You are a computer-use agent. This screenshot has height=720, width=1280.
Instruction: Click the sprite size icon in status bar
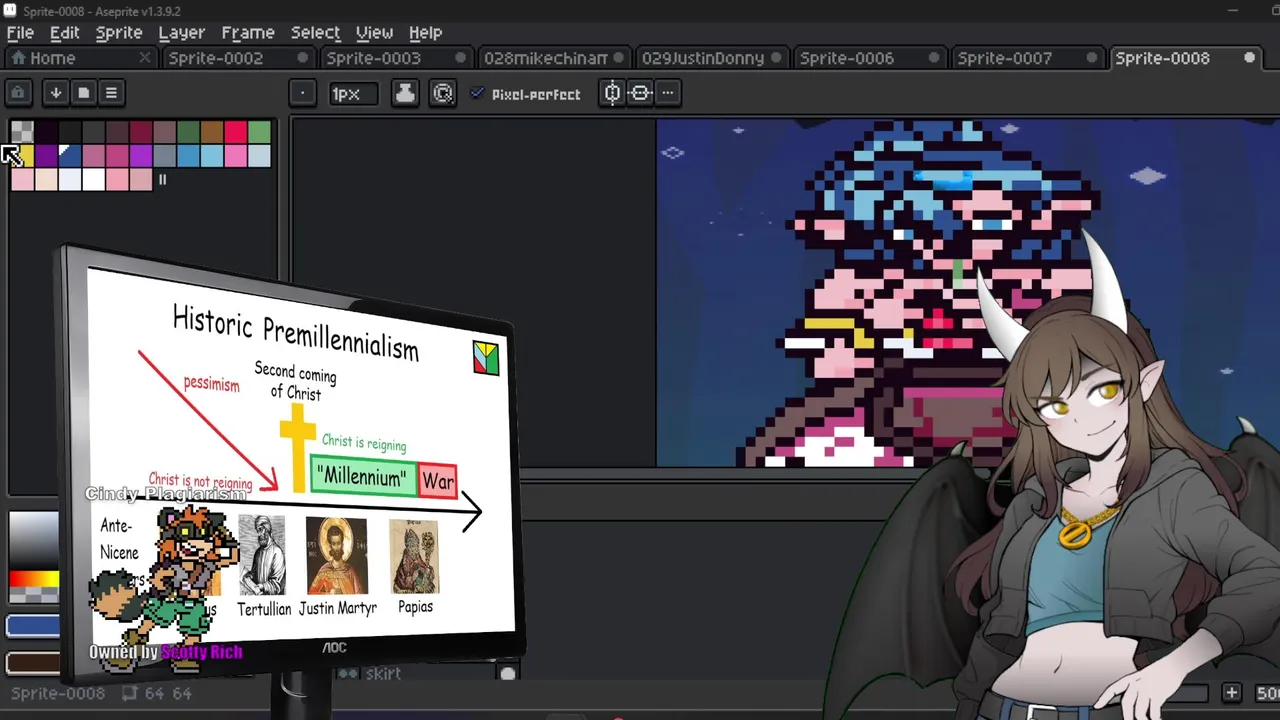tap(129, 693)
